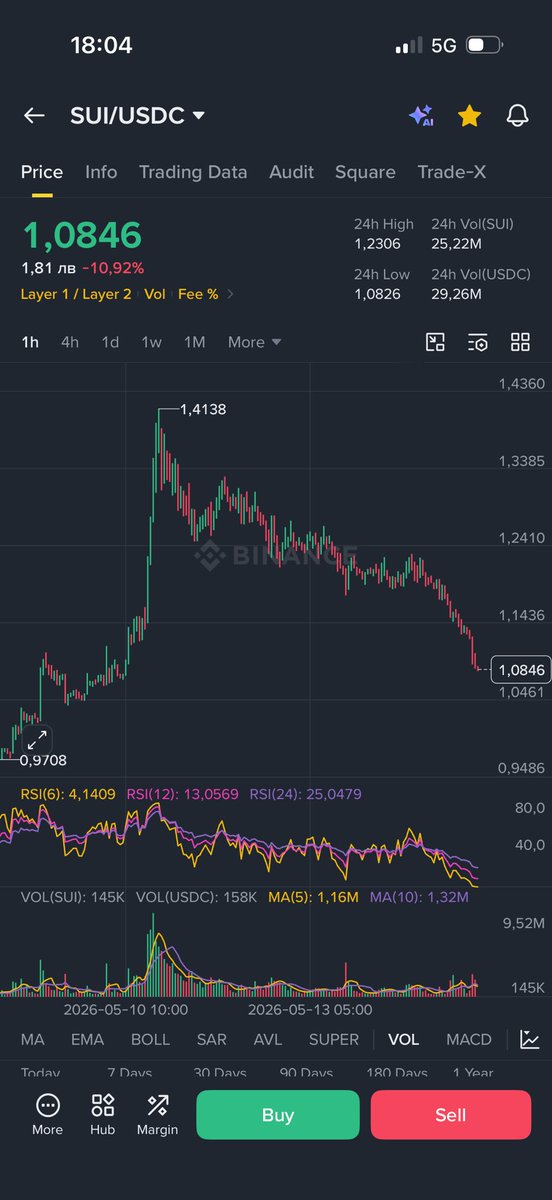
Task: Toggle the VOL indicator
Action: click(x=403, y=1039)
